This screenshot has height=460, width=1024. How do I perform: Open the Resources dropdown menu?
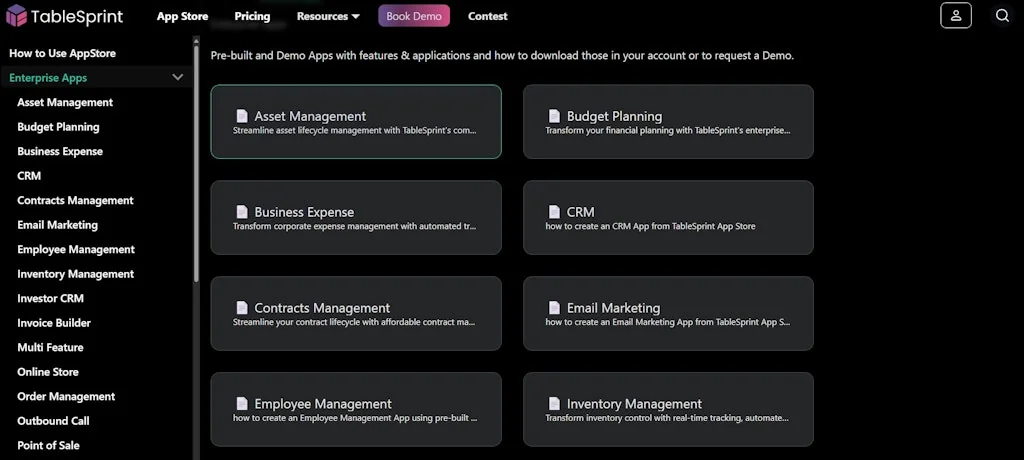[328, 16]
